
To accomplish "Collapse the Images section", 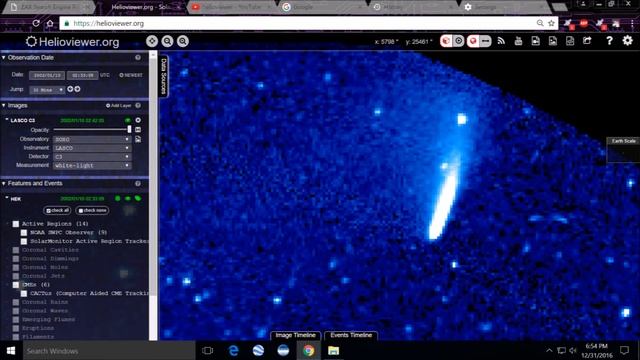I will point(4,105).
